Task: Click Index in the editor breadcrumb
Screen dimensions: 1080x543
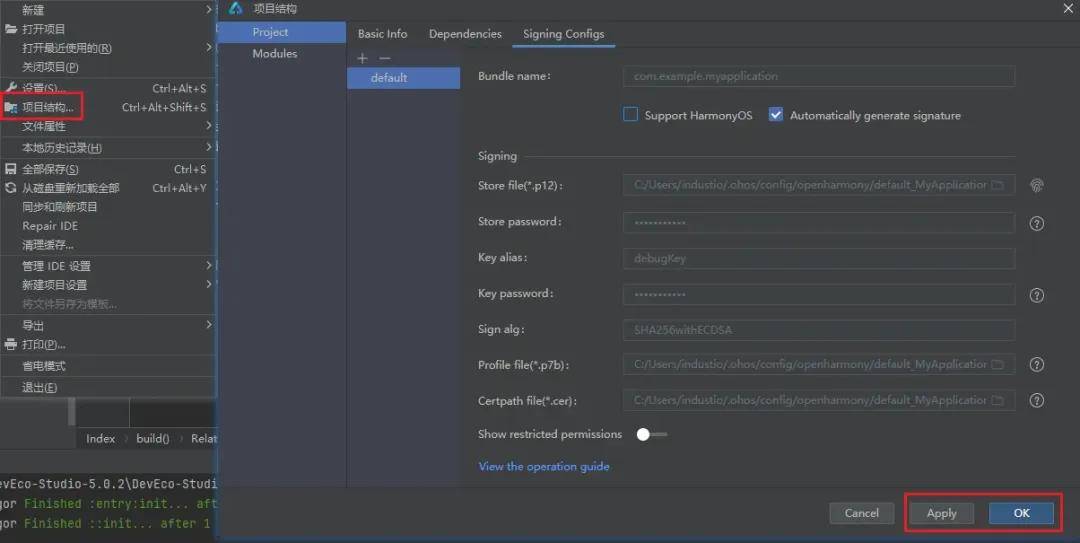Action: pos(101,438)
